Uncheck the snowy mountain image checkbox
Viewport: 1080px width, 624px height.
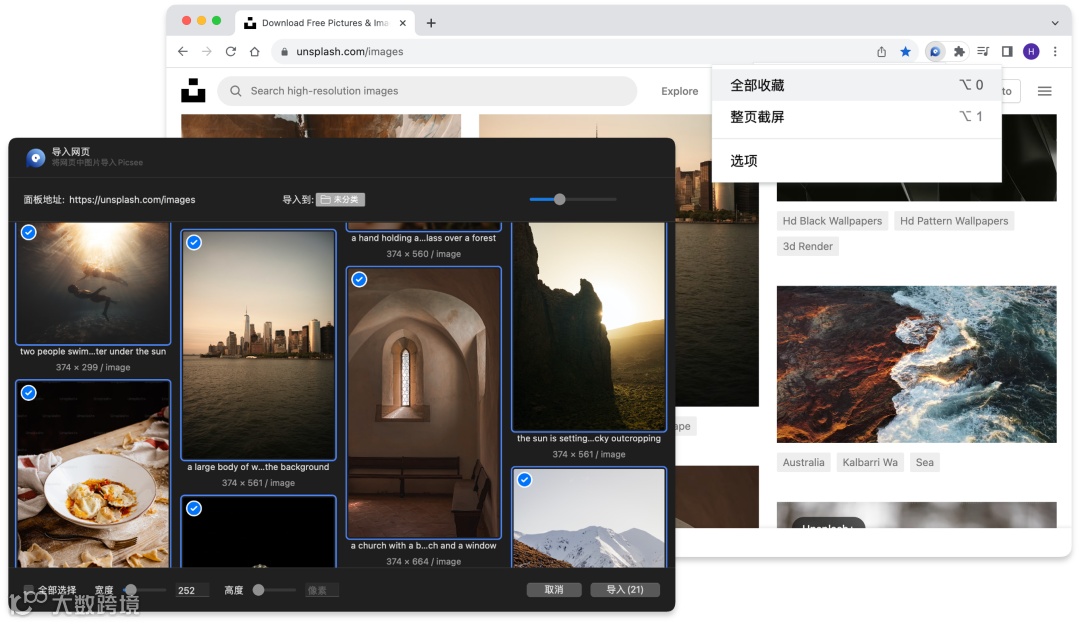click(525, 479)
